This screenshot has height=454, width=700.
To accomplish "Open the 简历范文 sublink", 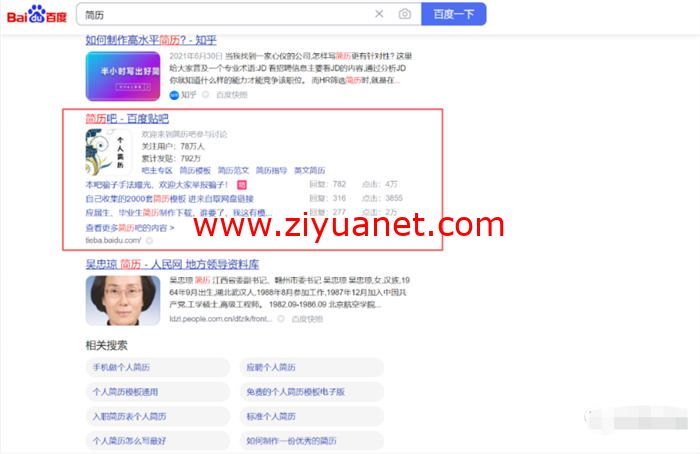I will tap(233, 171).
